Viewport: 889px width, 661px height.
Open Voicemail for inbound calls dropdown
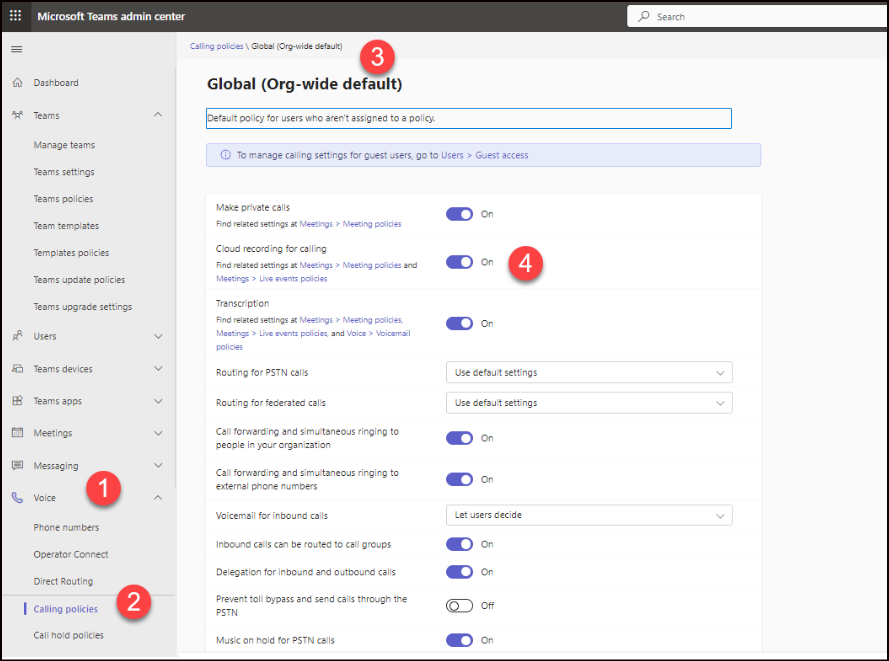[x=588, y=516]
